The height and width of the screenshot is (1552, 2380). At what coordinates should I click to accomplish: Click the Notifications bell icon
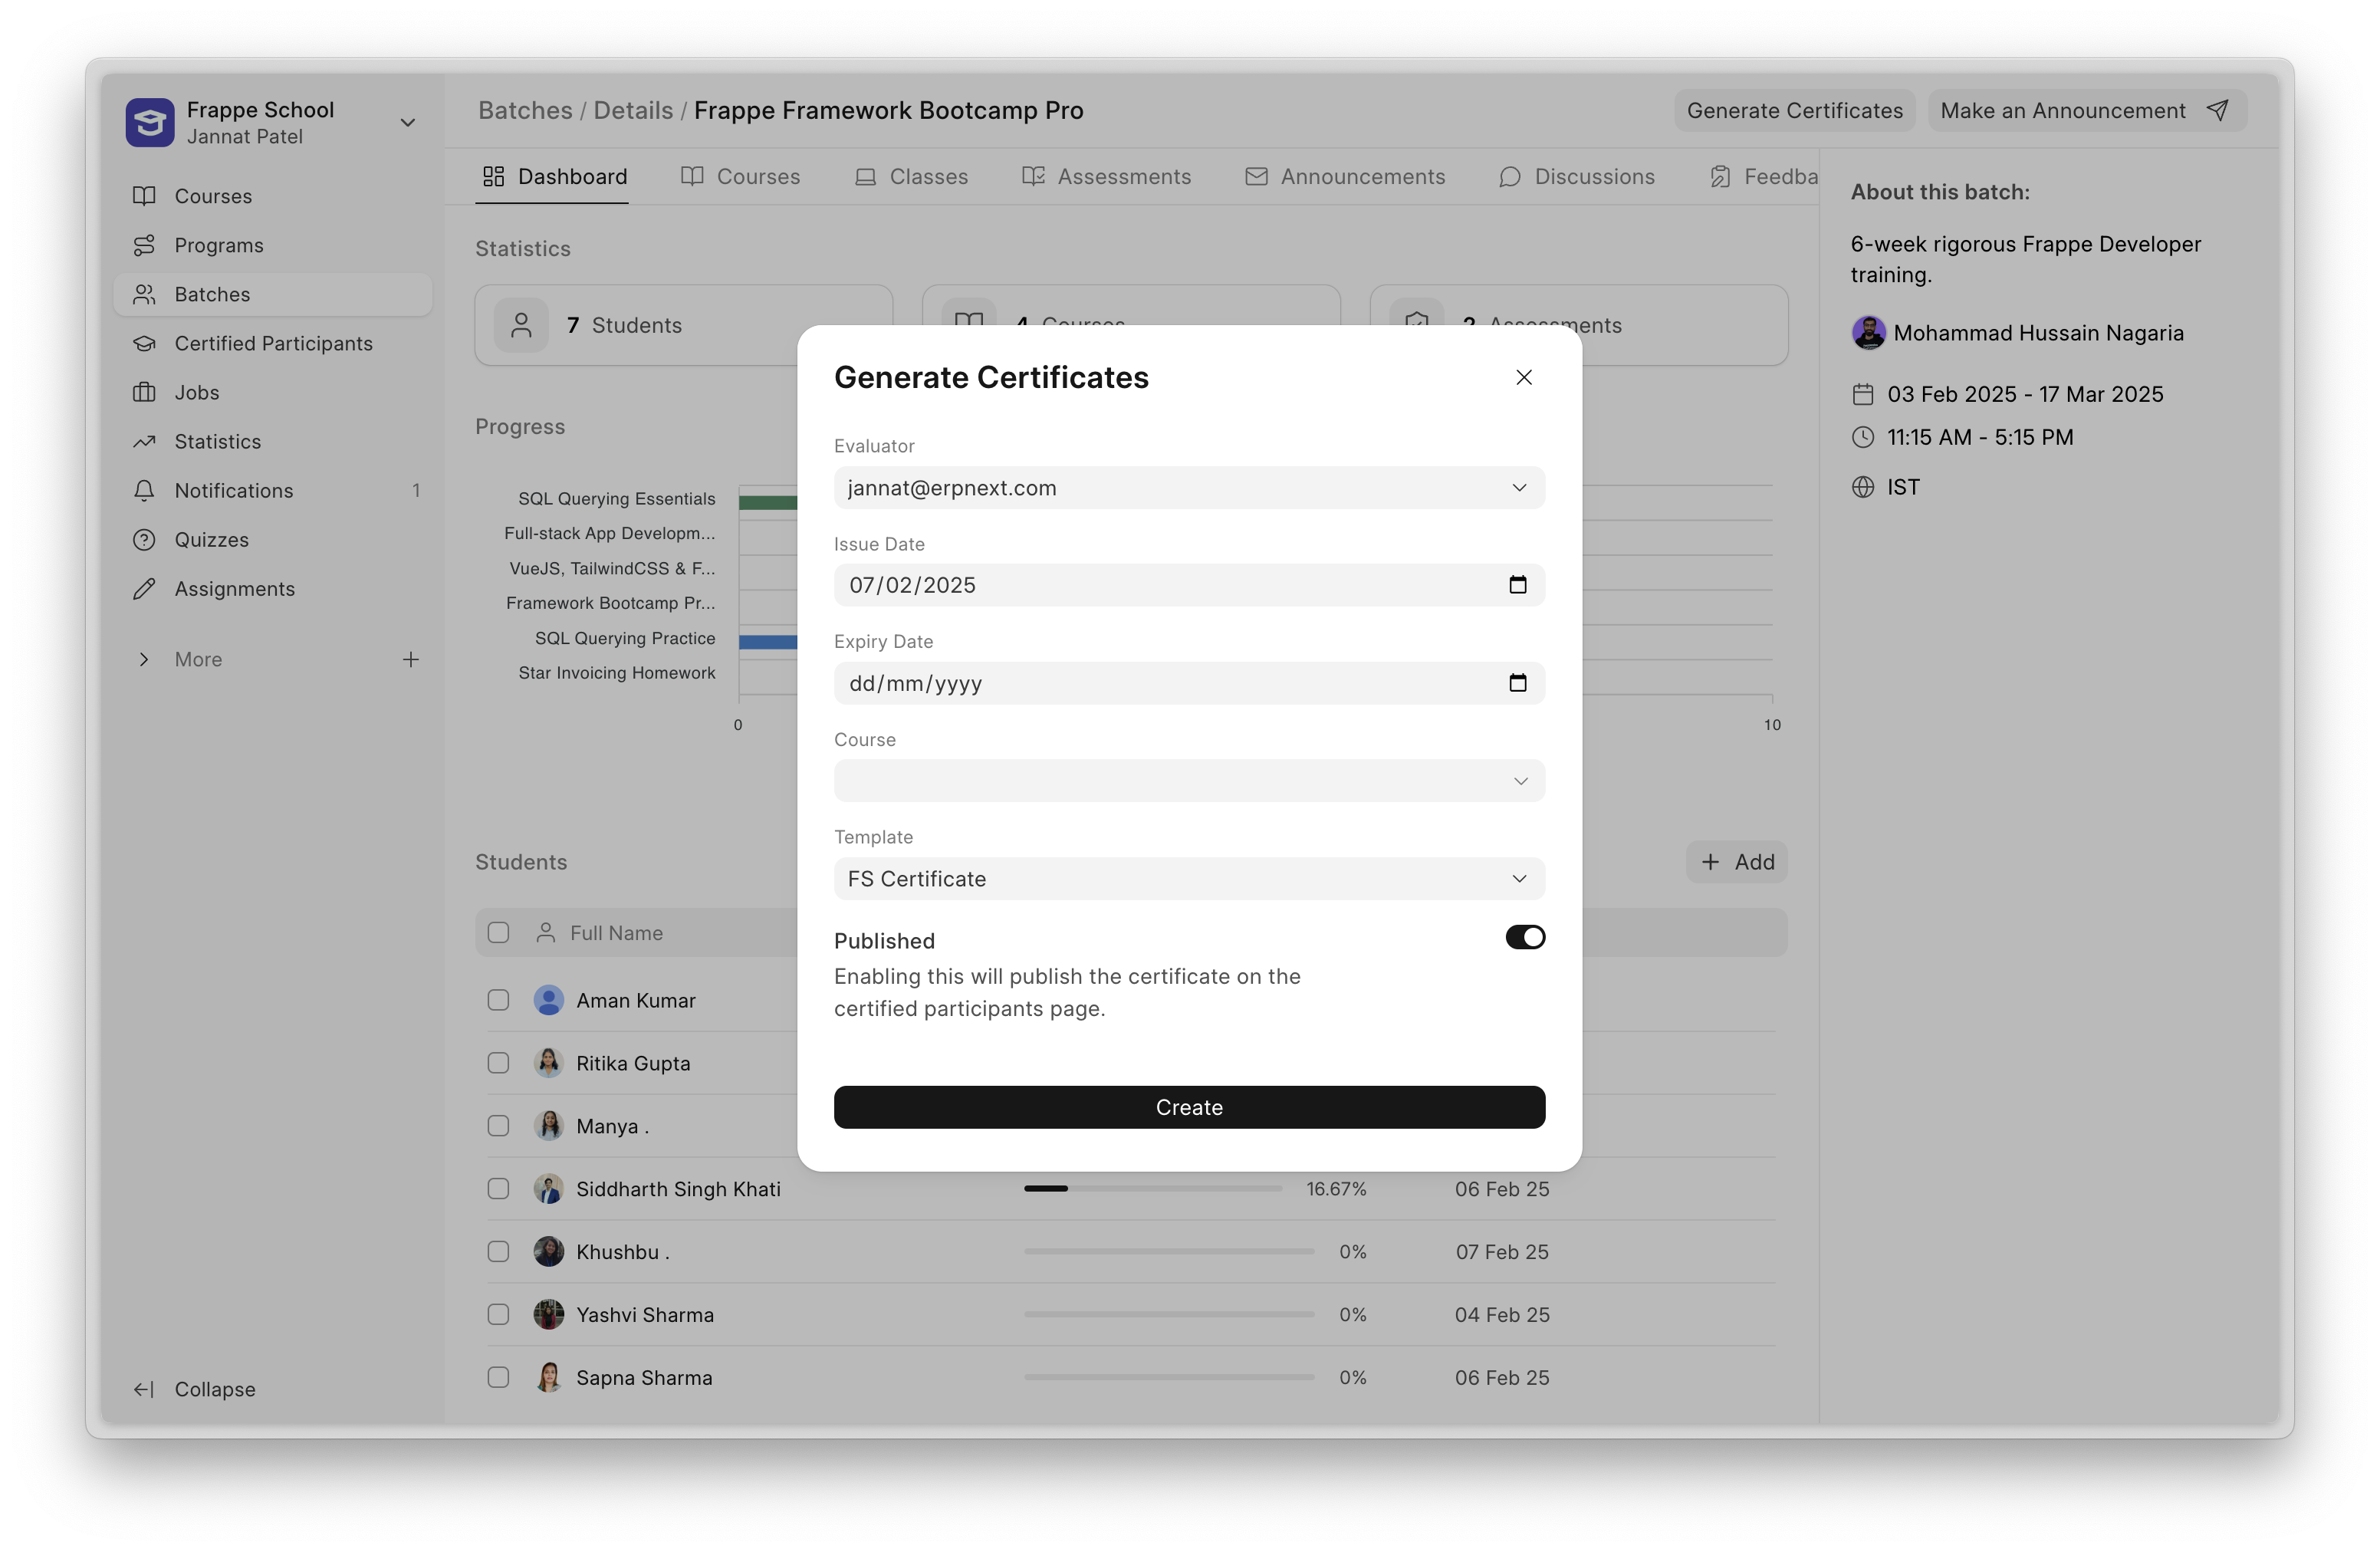[144, 491]
